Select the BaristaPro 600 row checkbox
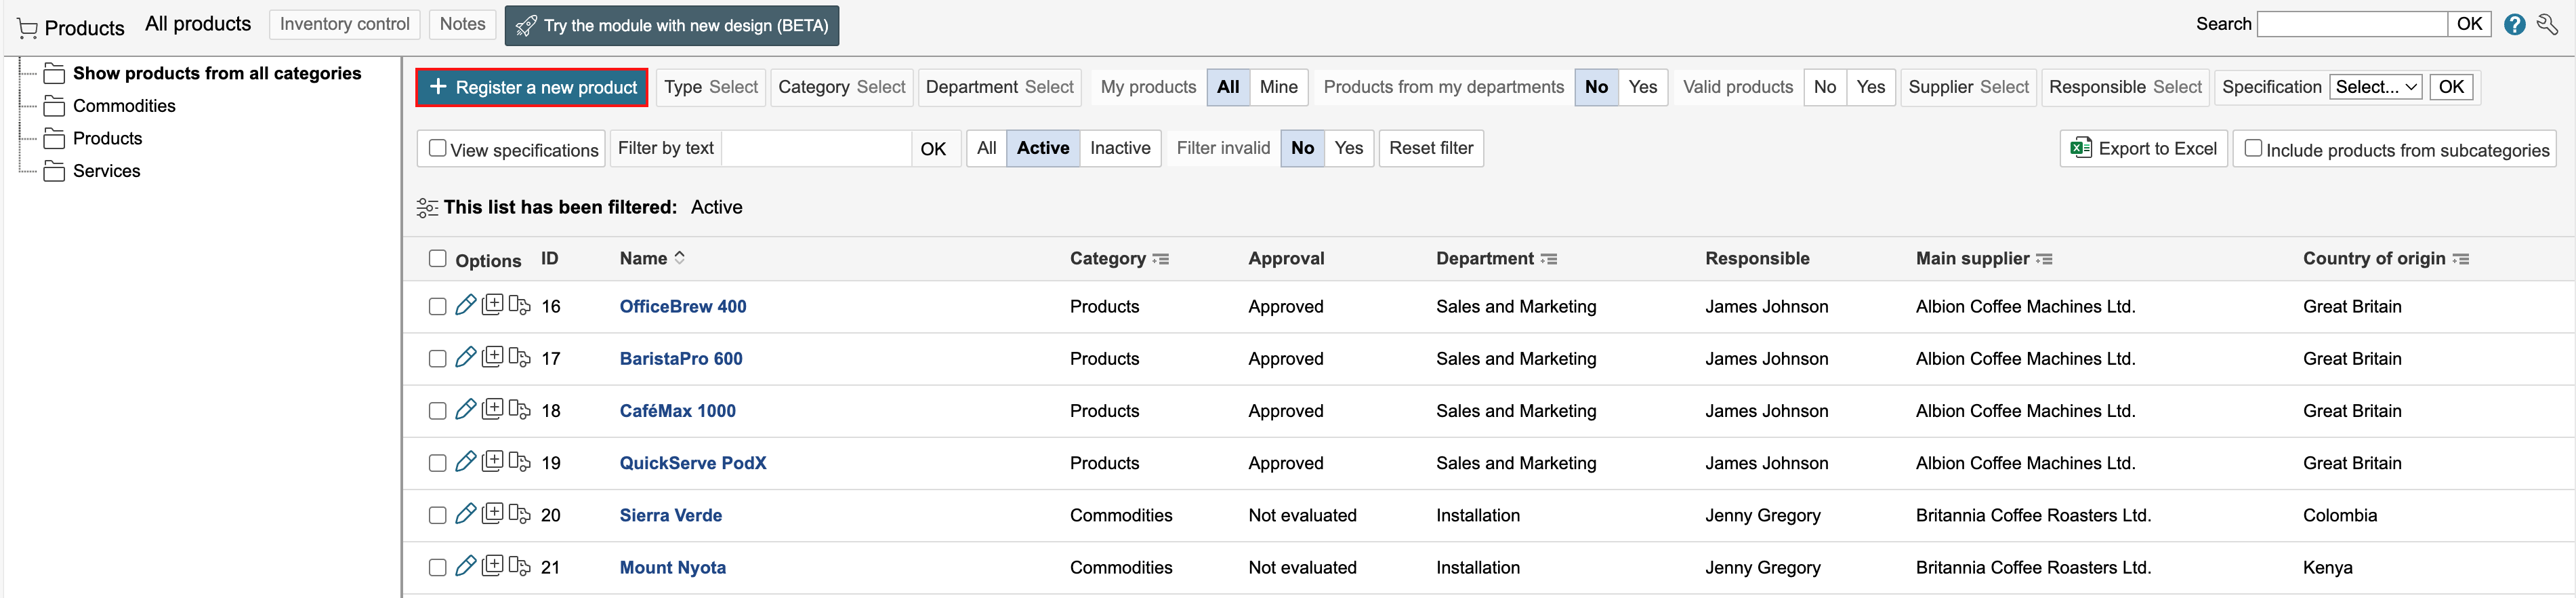The width and height of the screenshot is (2576, 598). coord(437,359)
